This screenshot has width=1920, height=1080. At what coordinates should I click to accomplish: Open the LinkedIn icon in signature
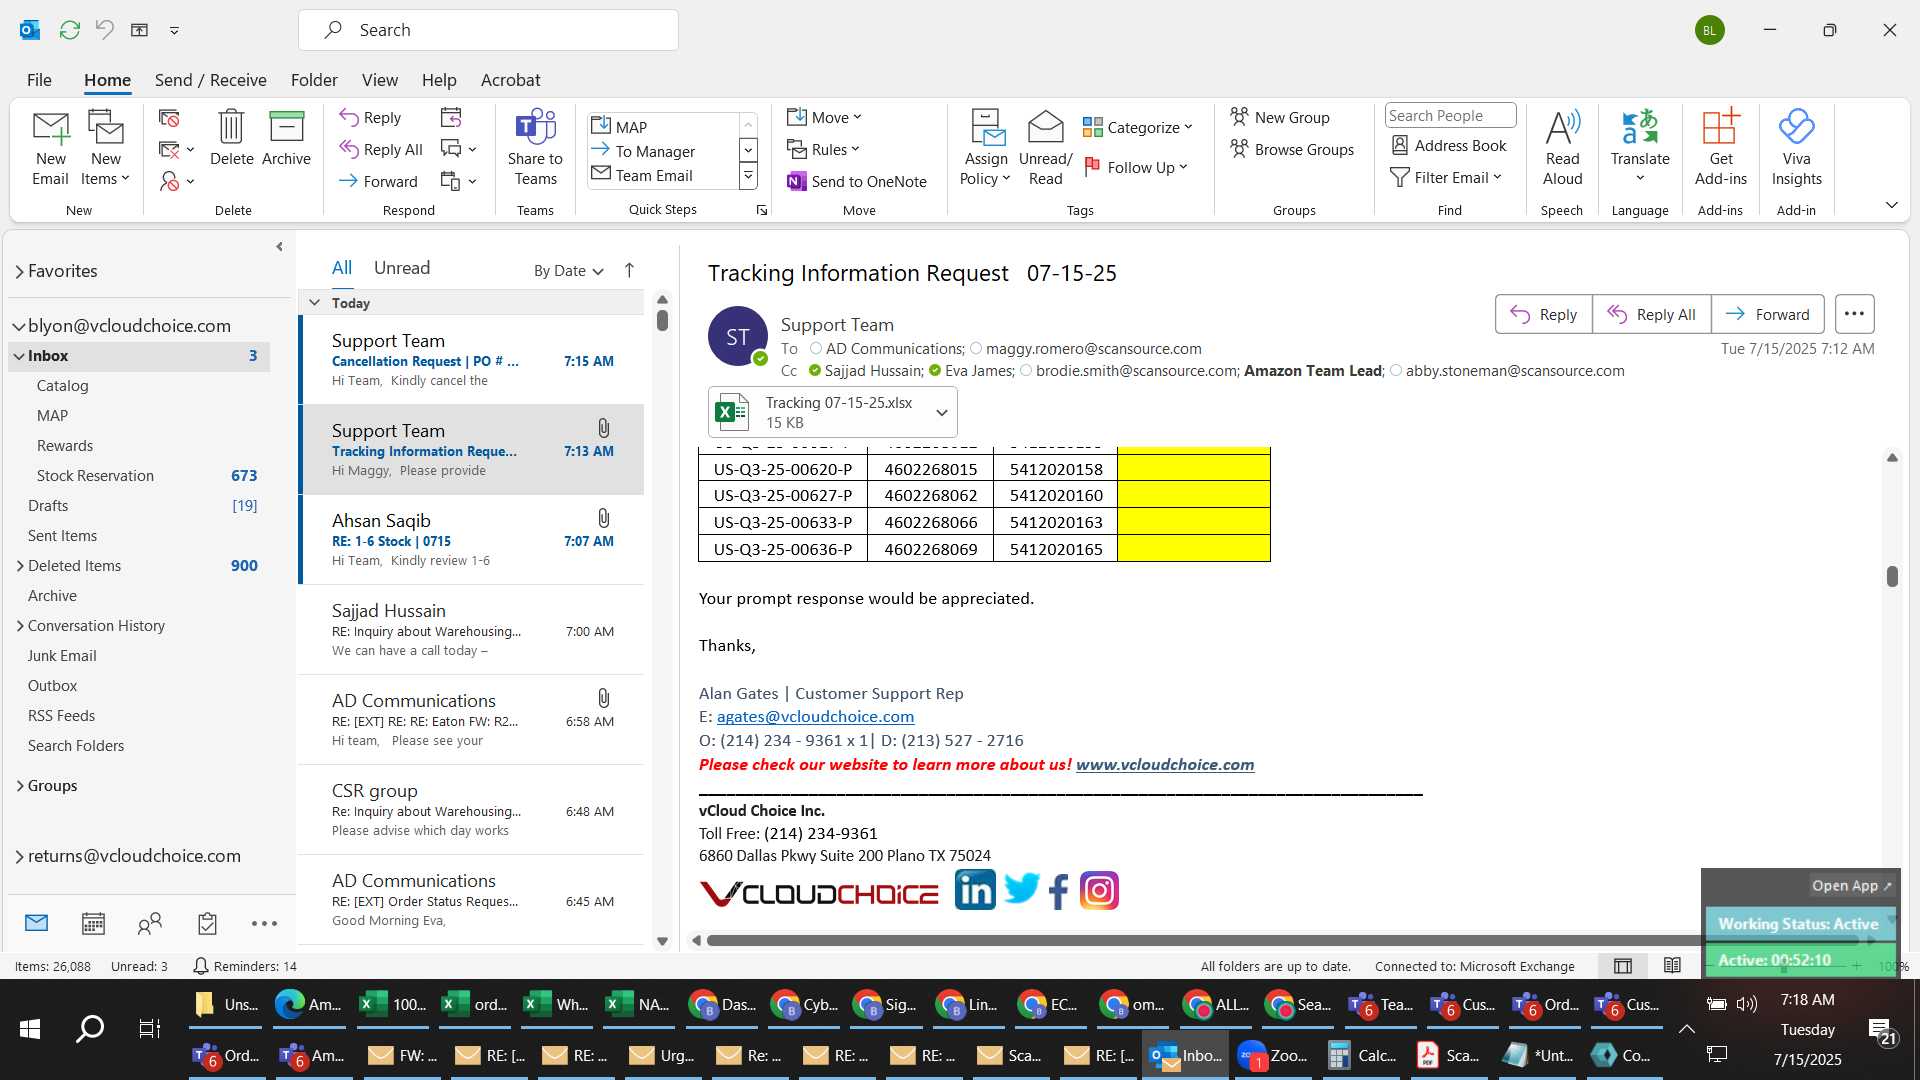point(975,890)
